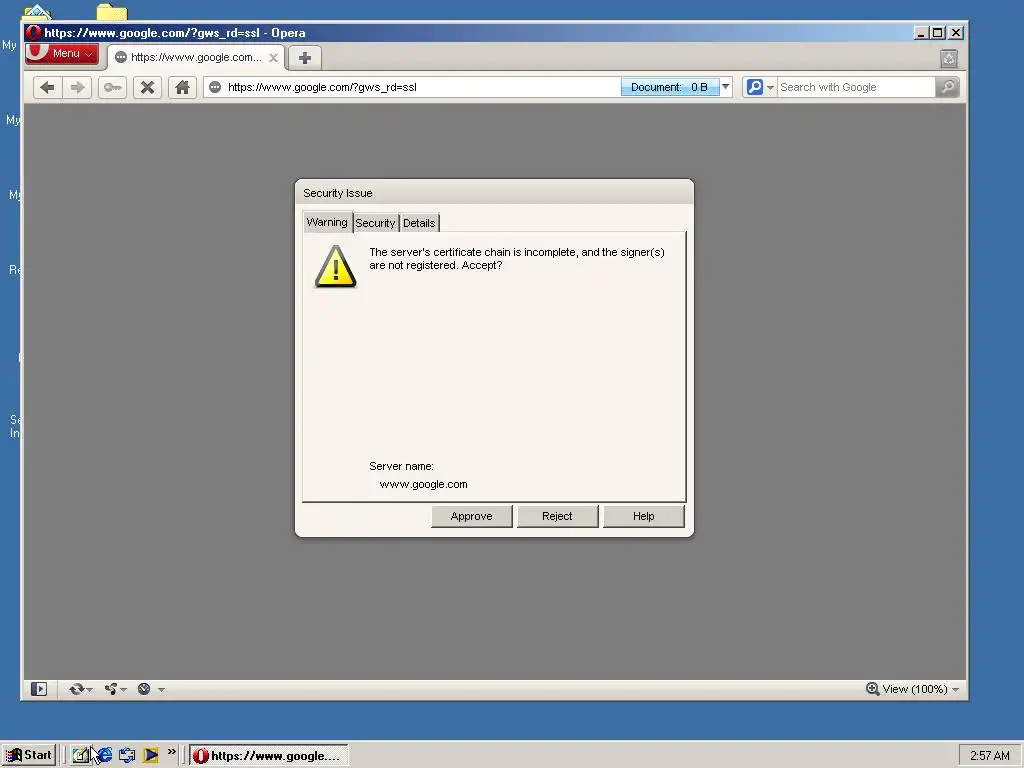1024x768 pixels.
Task: Focus the Search with Google field
Action: [x=856, y=88]
